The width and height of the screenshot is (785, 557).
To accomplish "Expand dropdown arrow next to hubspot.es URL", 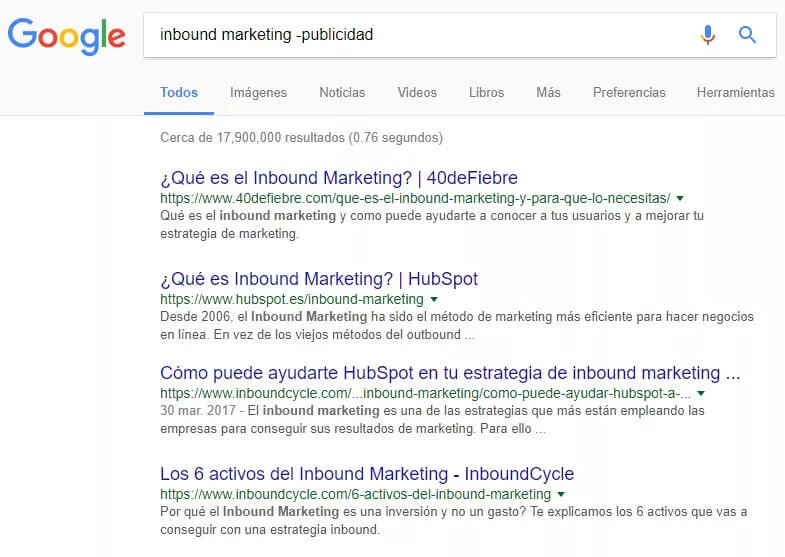I will point(434,299).
